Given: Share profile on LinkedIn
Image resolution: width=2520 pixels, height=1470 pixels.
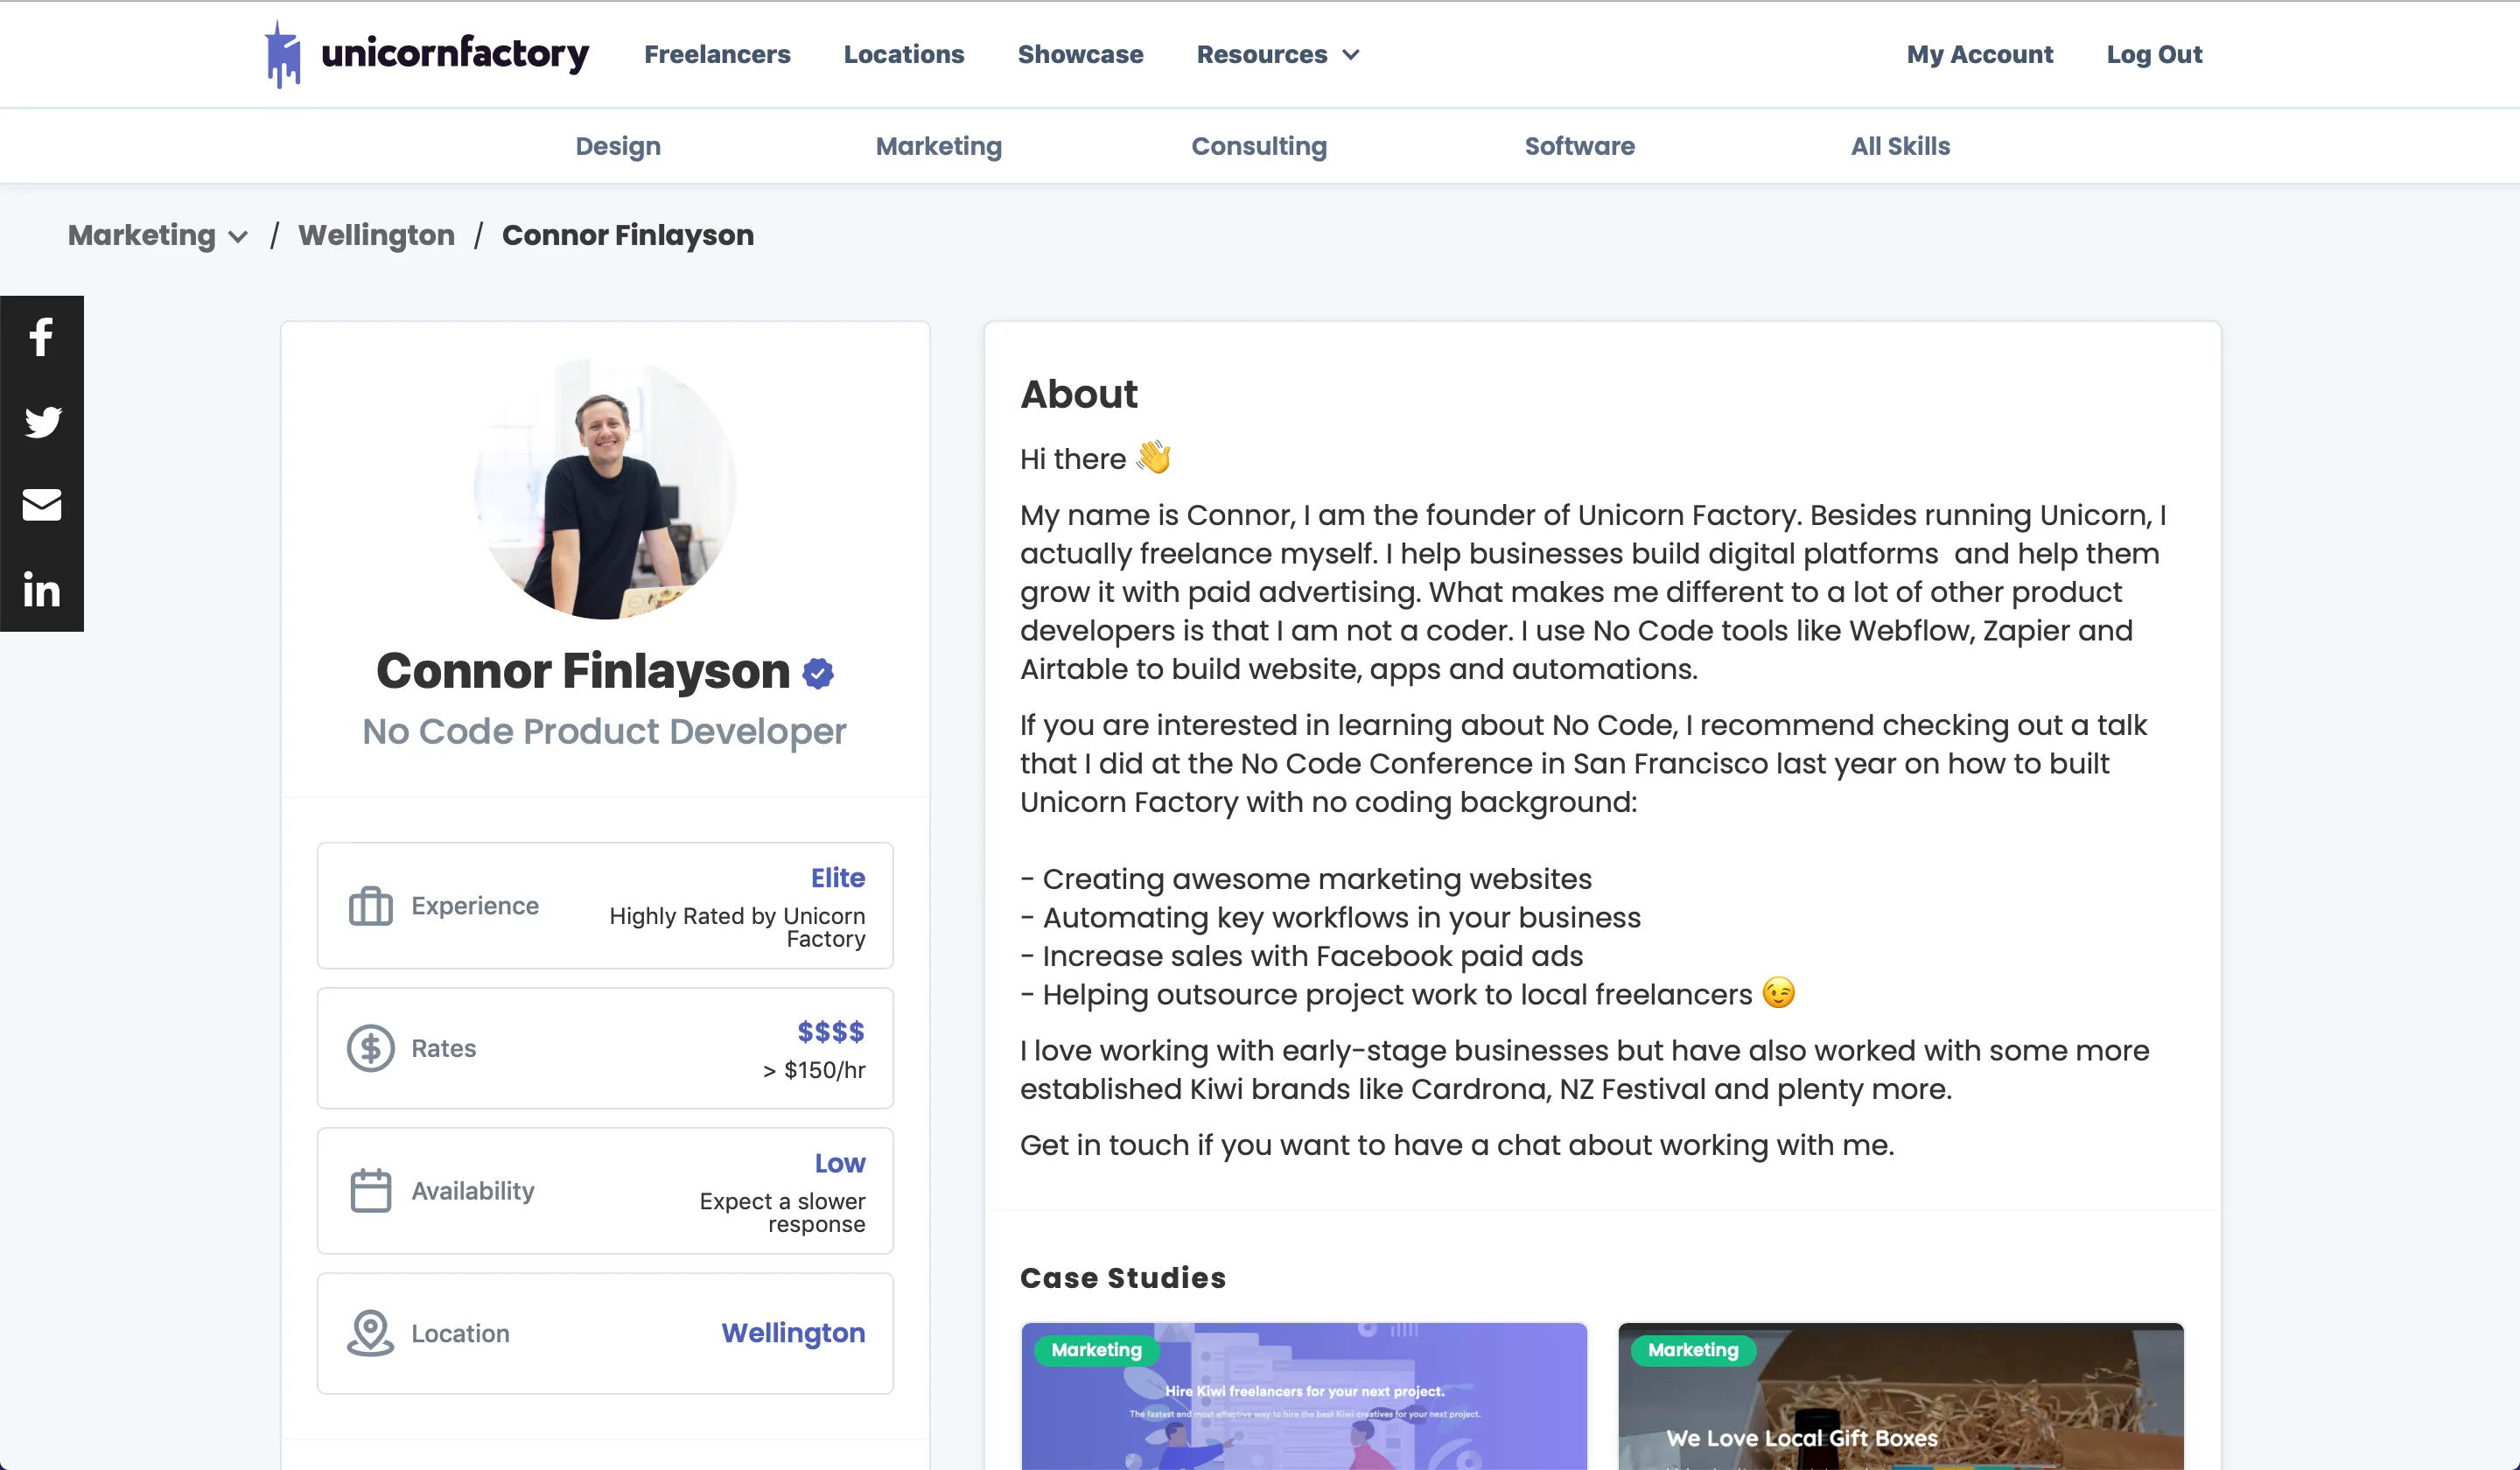Looking at the screenshot, I should pyautogui.click(x=42, y=589).
